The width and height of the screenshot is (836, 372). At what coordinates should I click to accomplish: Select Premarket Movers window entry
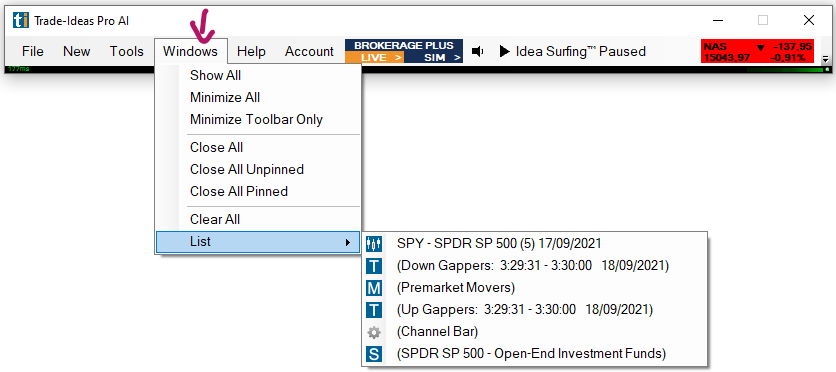(x=535, y=288)
